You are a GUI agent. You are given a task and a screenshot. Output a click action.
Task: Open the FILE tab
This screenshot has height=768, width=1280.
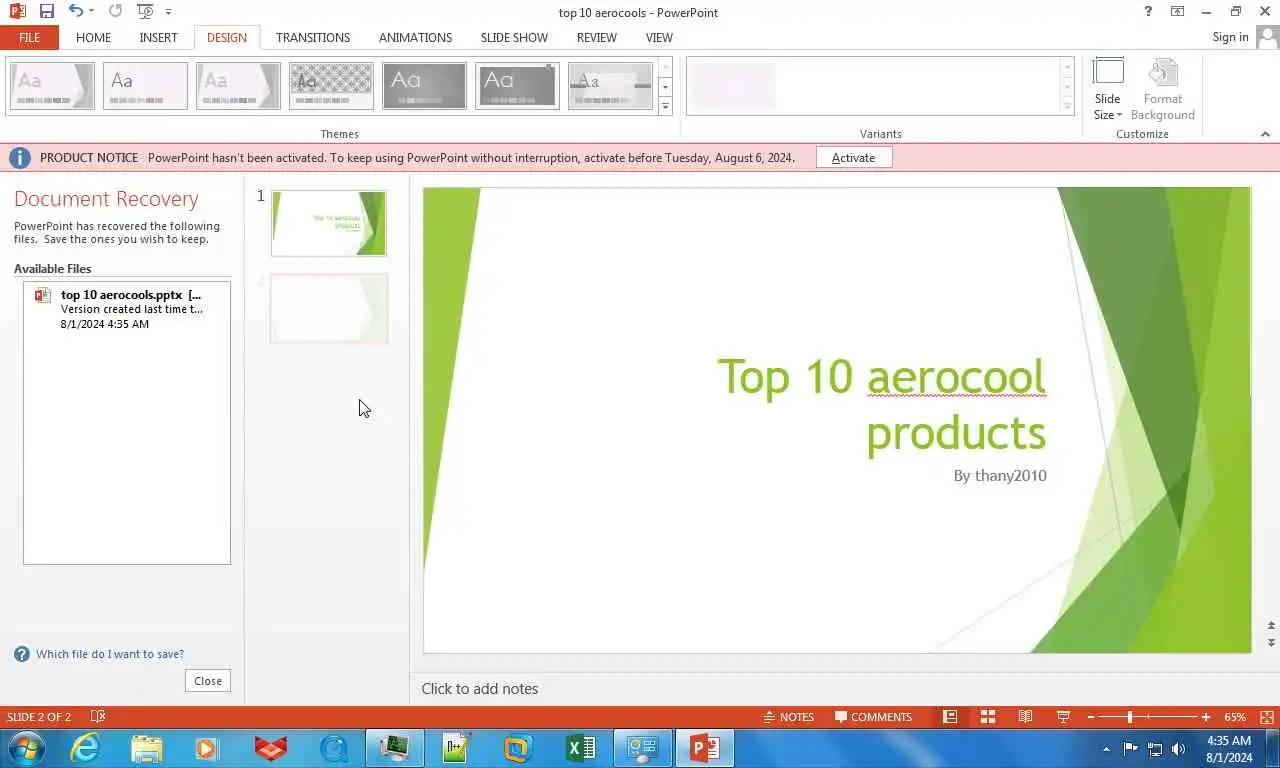[x=29, y=37]
